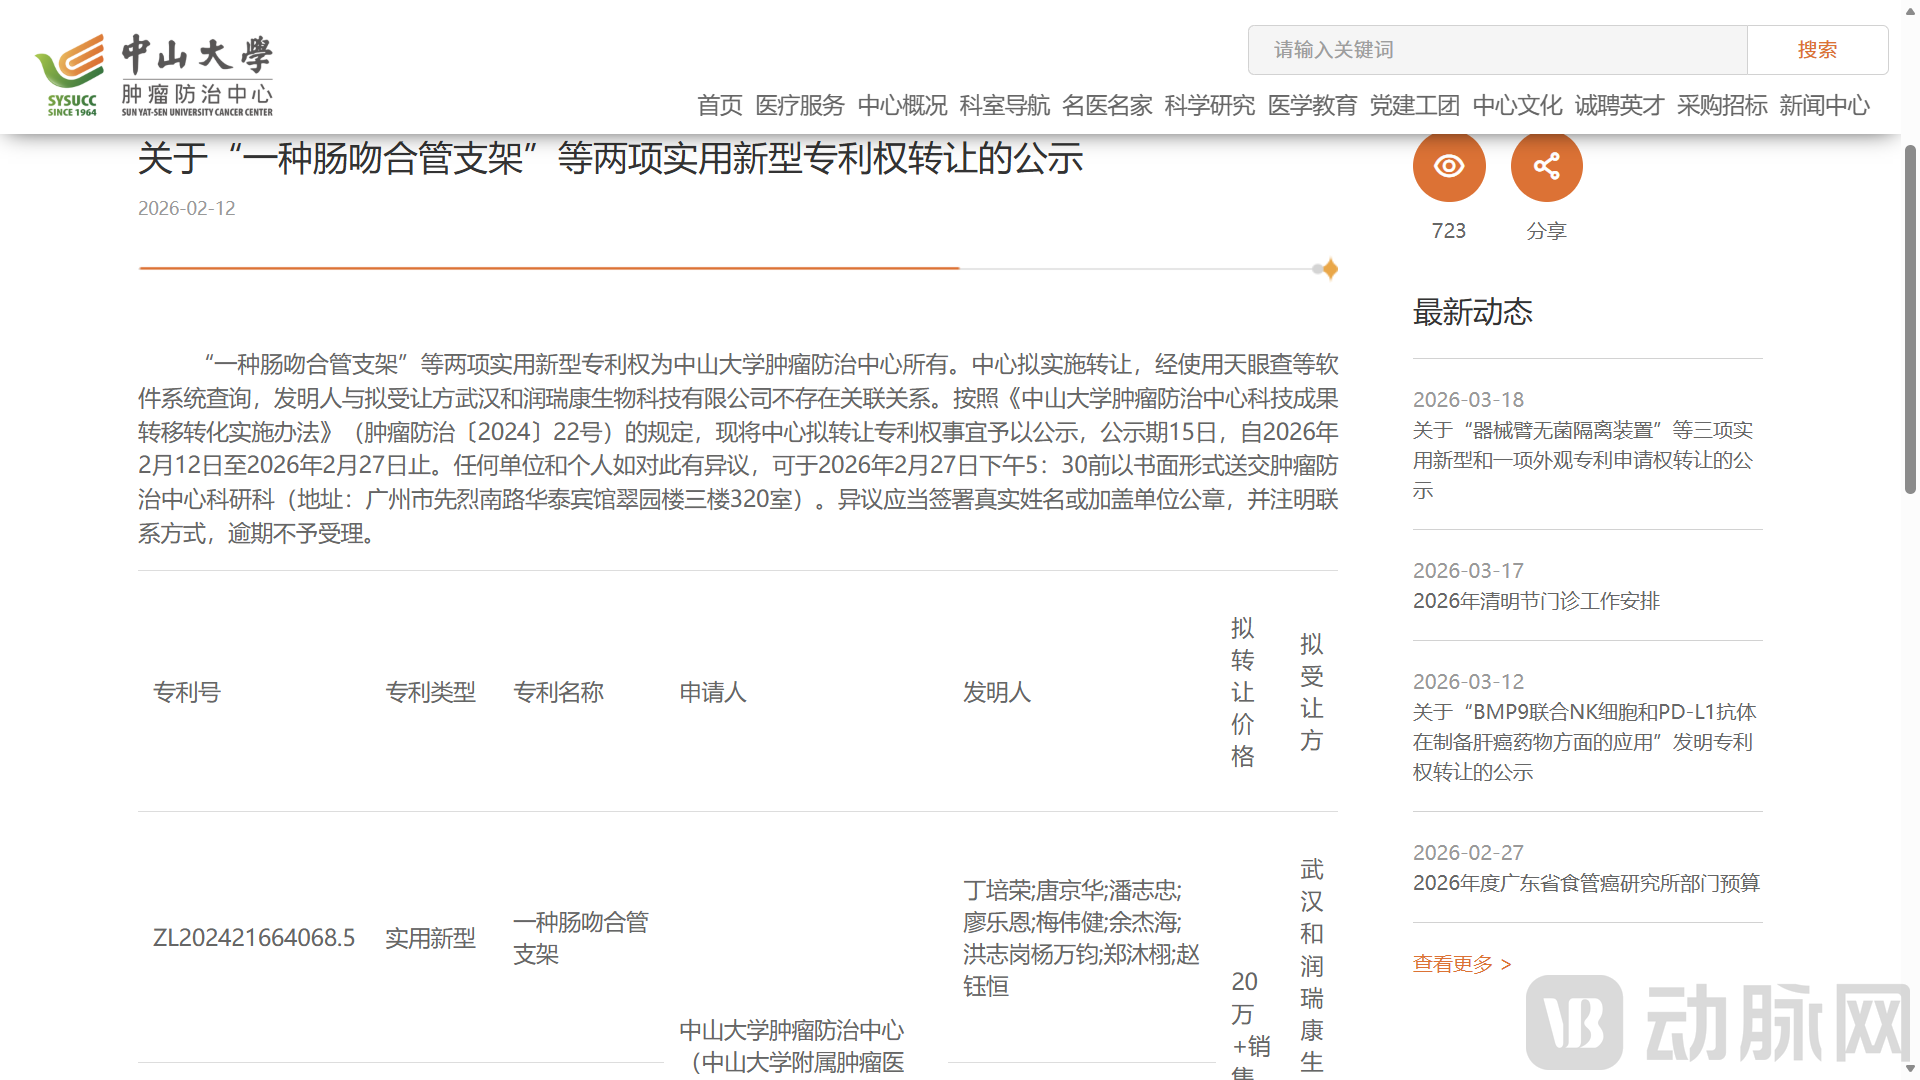This screenshot has width=1920, height=1080.
Task: Click the page's vertical scrollbar thumb
Action: point(1910,320)
